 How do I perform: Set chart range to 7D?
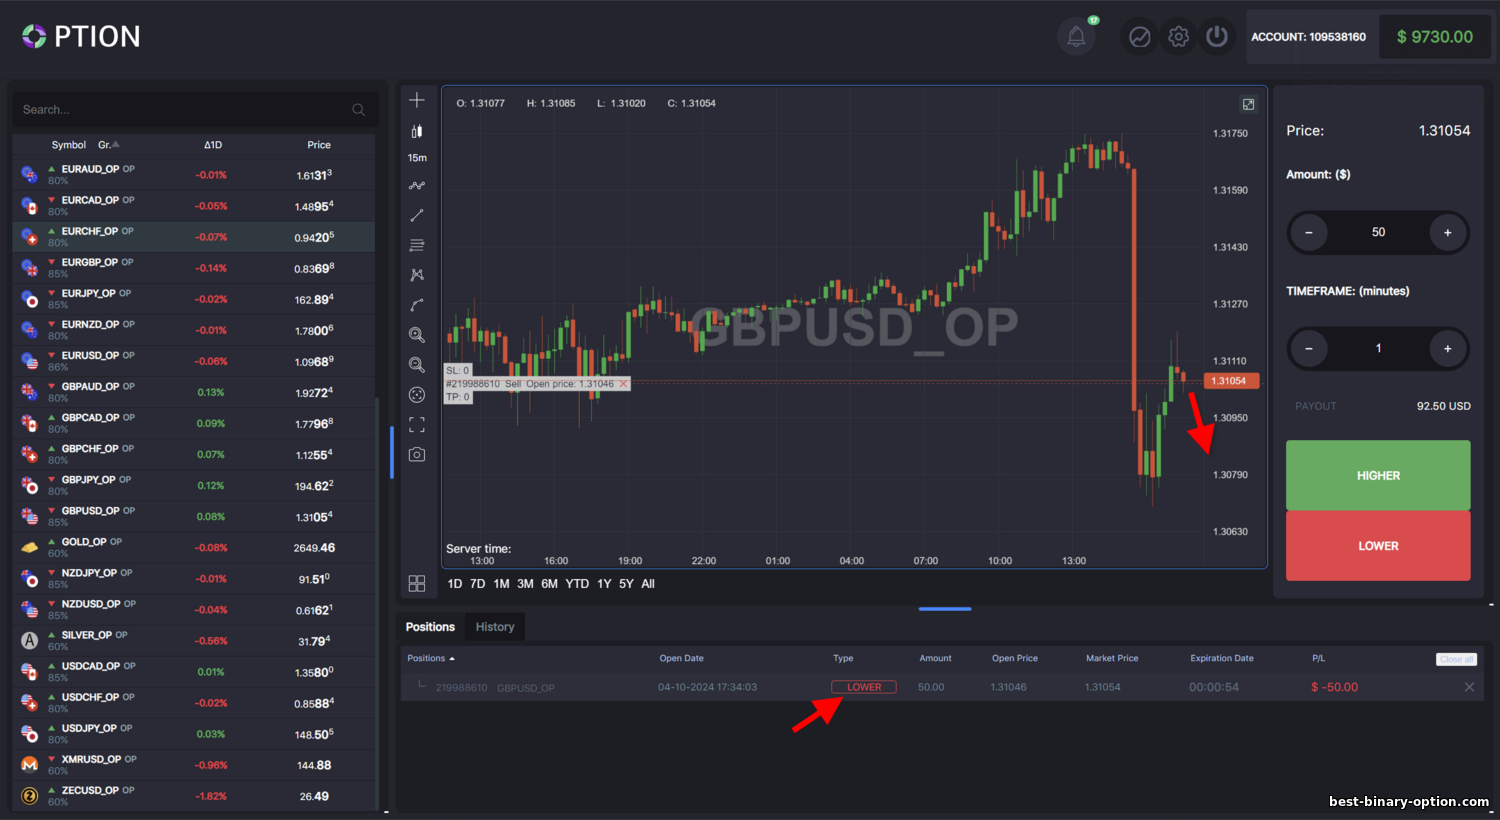[477, 584]
